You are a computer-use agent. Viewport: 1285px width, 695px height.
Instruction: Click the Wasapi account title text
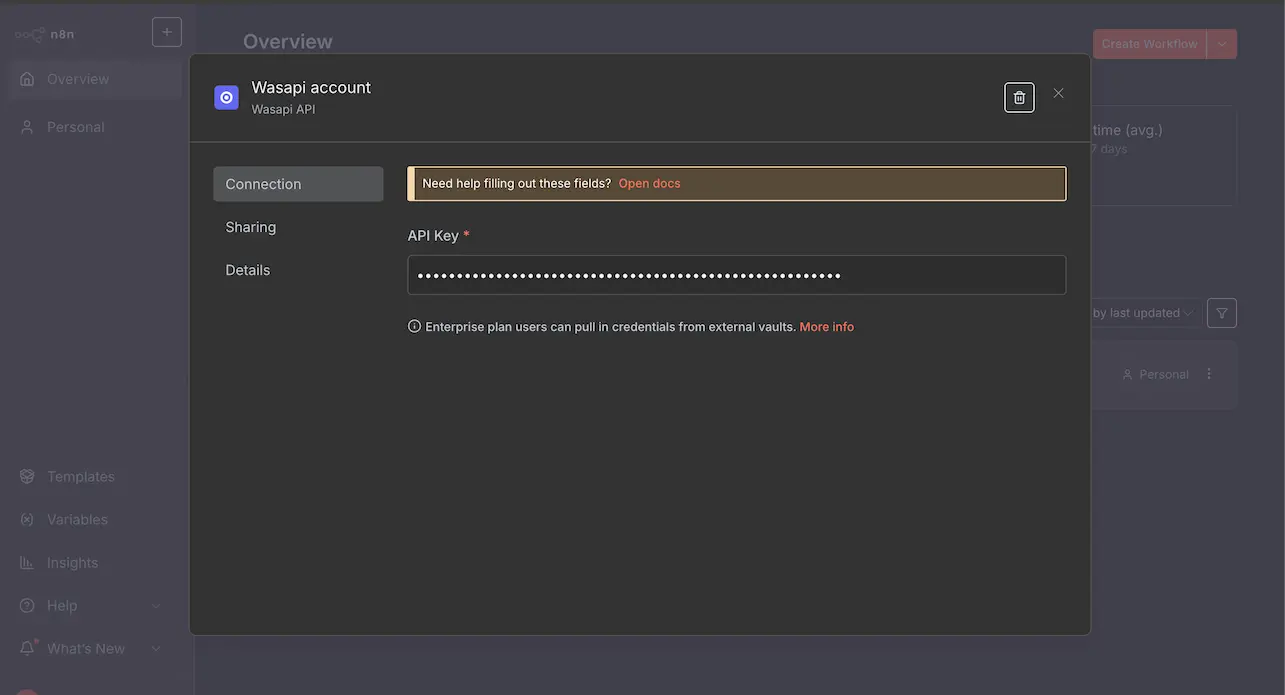(x=311, y=87)
